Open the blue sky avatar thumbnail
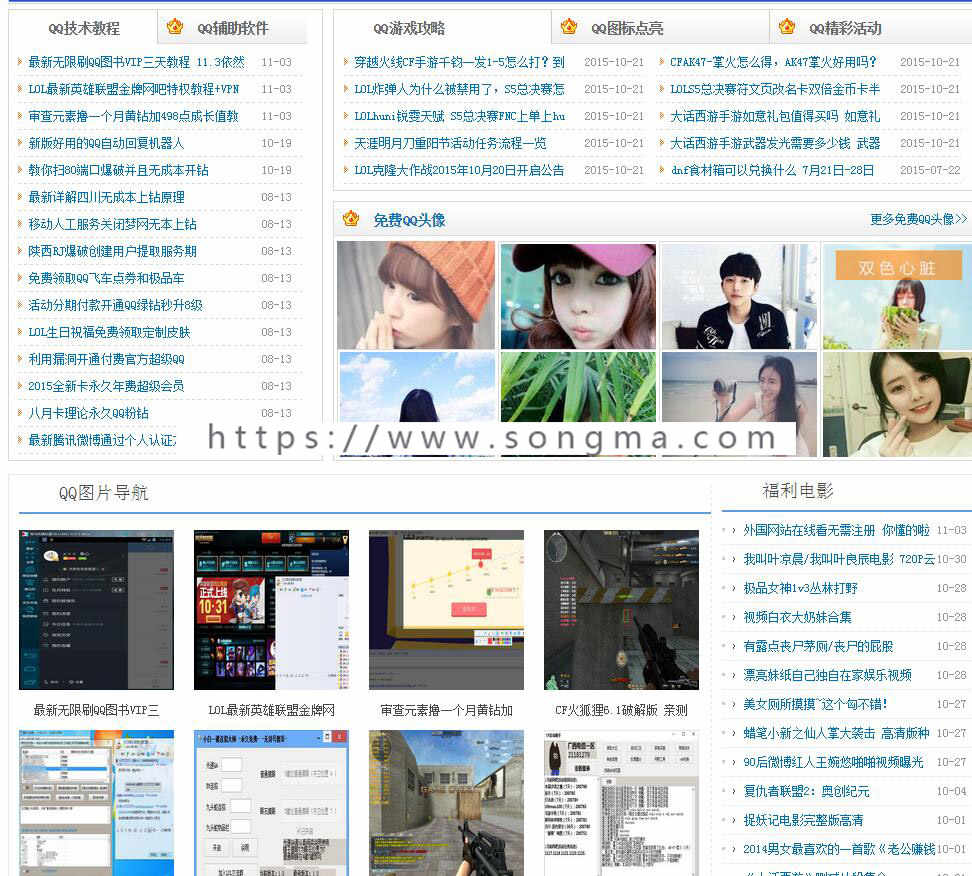Screen dimensions: 972x876 tap(417, 387)
